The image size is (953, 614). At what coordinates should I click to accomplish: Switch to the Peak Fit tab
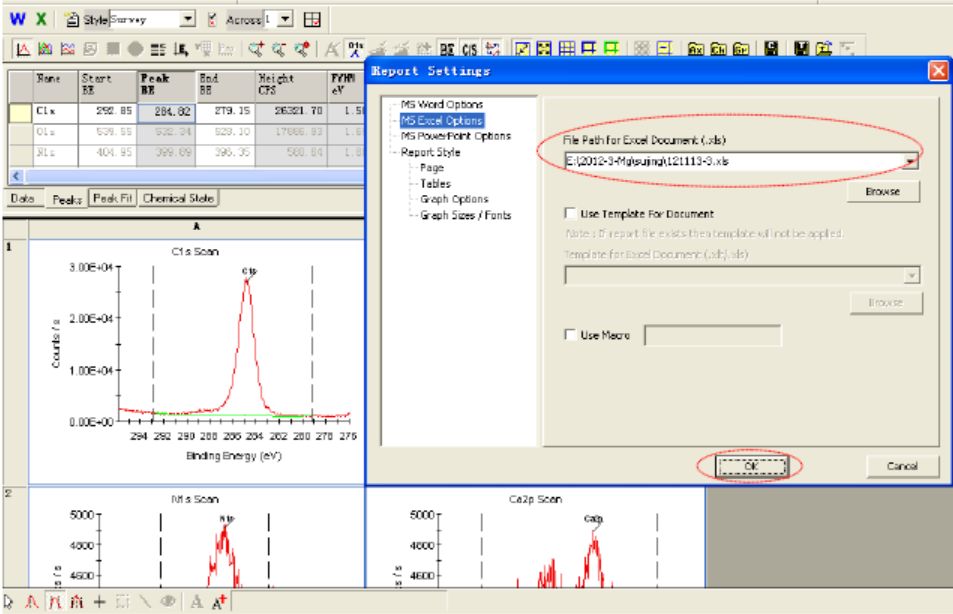click(x=112, y=198)
